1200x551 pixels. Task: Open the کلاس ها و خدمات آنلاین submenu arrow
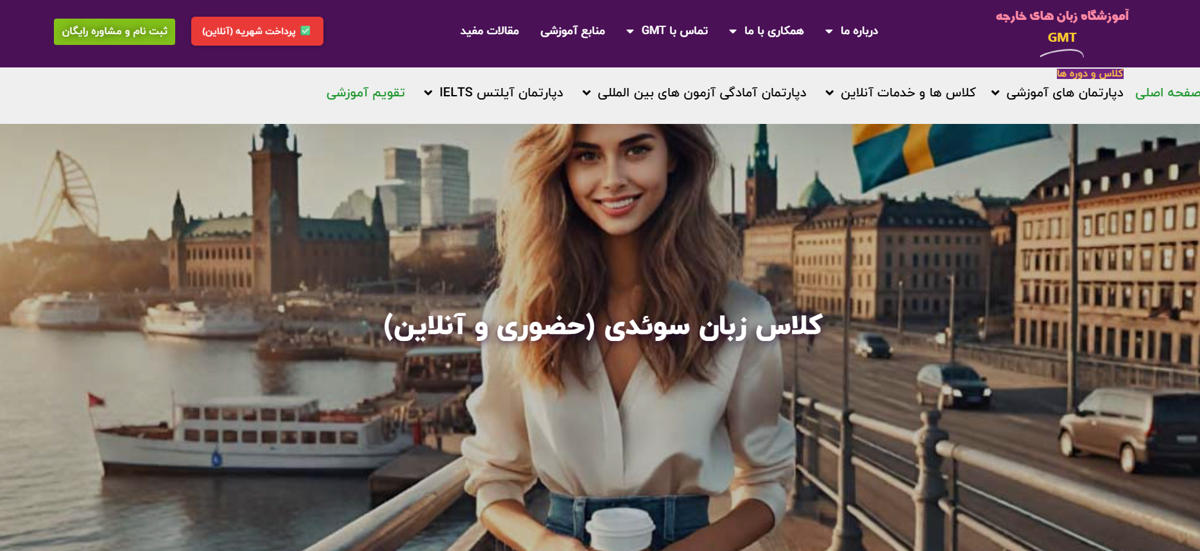click(829, 93)
